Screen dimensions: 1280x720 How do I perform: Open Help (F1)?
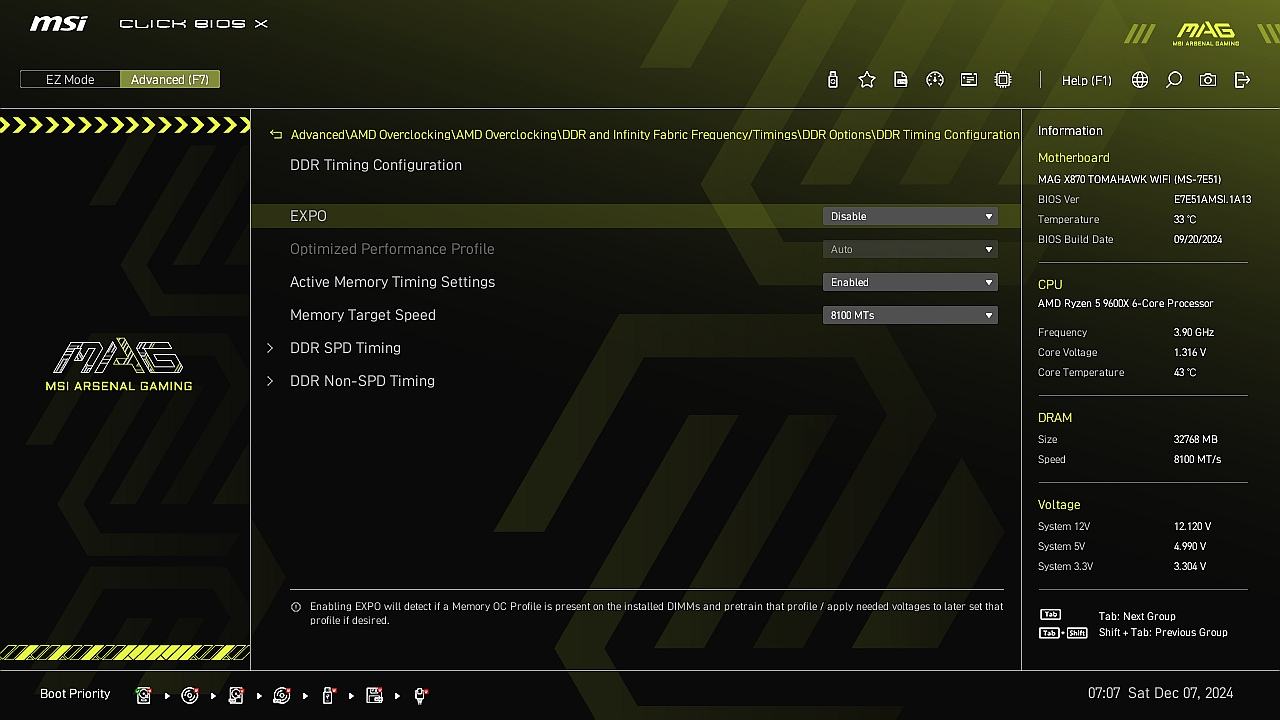click(1087, 80)
